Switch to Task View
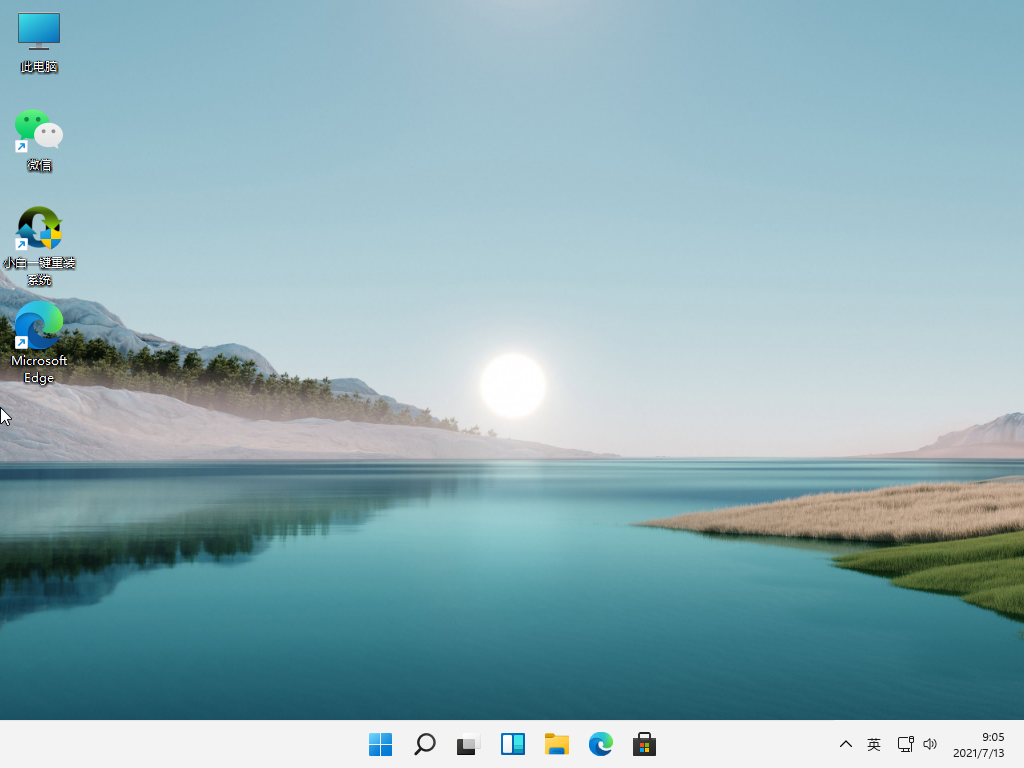This screenshot has width=1024, height=768. [x=468, y=744]
